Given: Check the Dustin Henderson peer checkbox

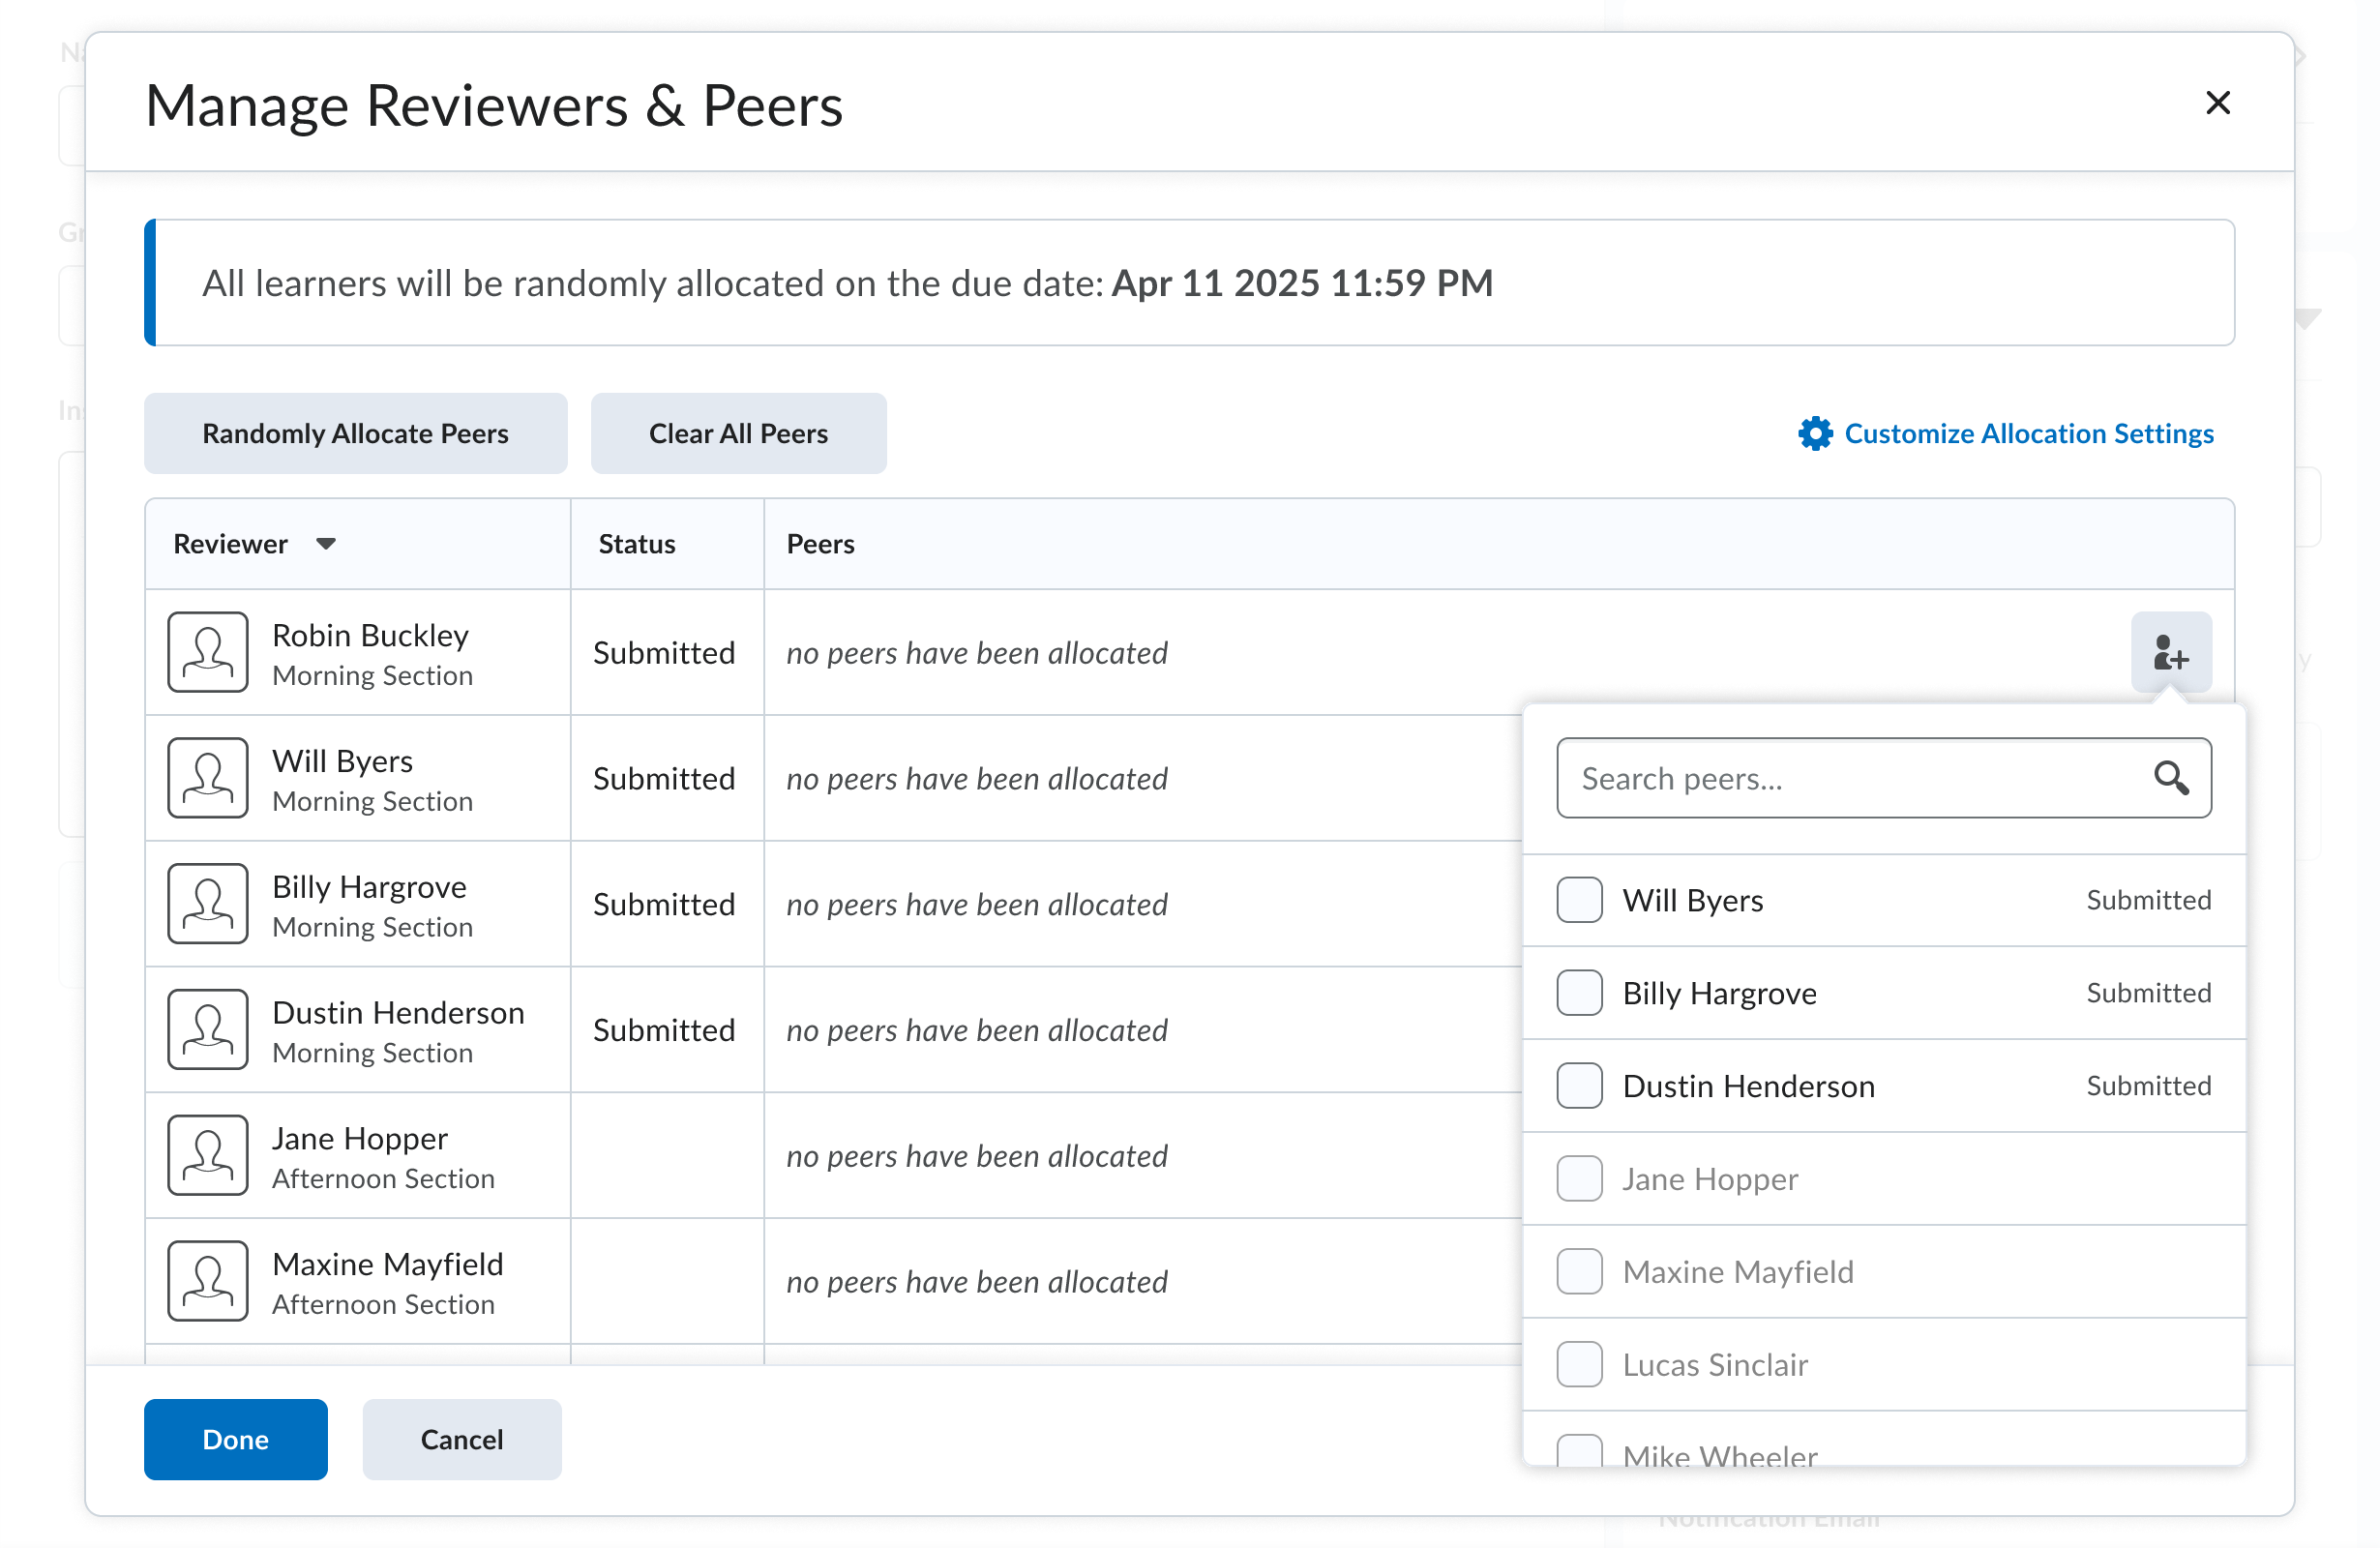Looking at the screenshot, I should tap(1579, 1085).
